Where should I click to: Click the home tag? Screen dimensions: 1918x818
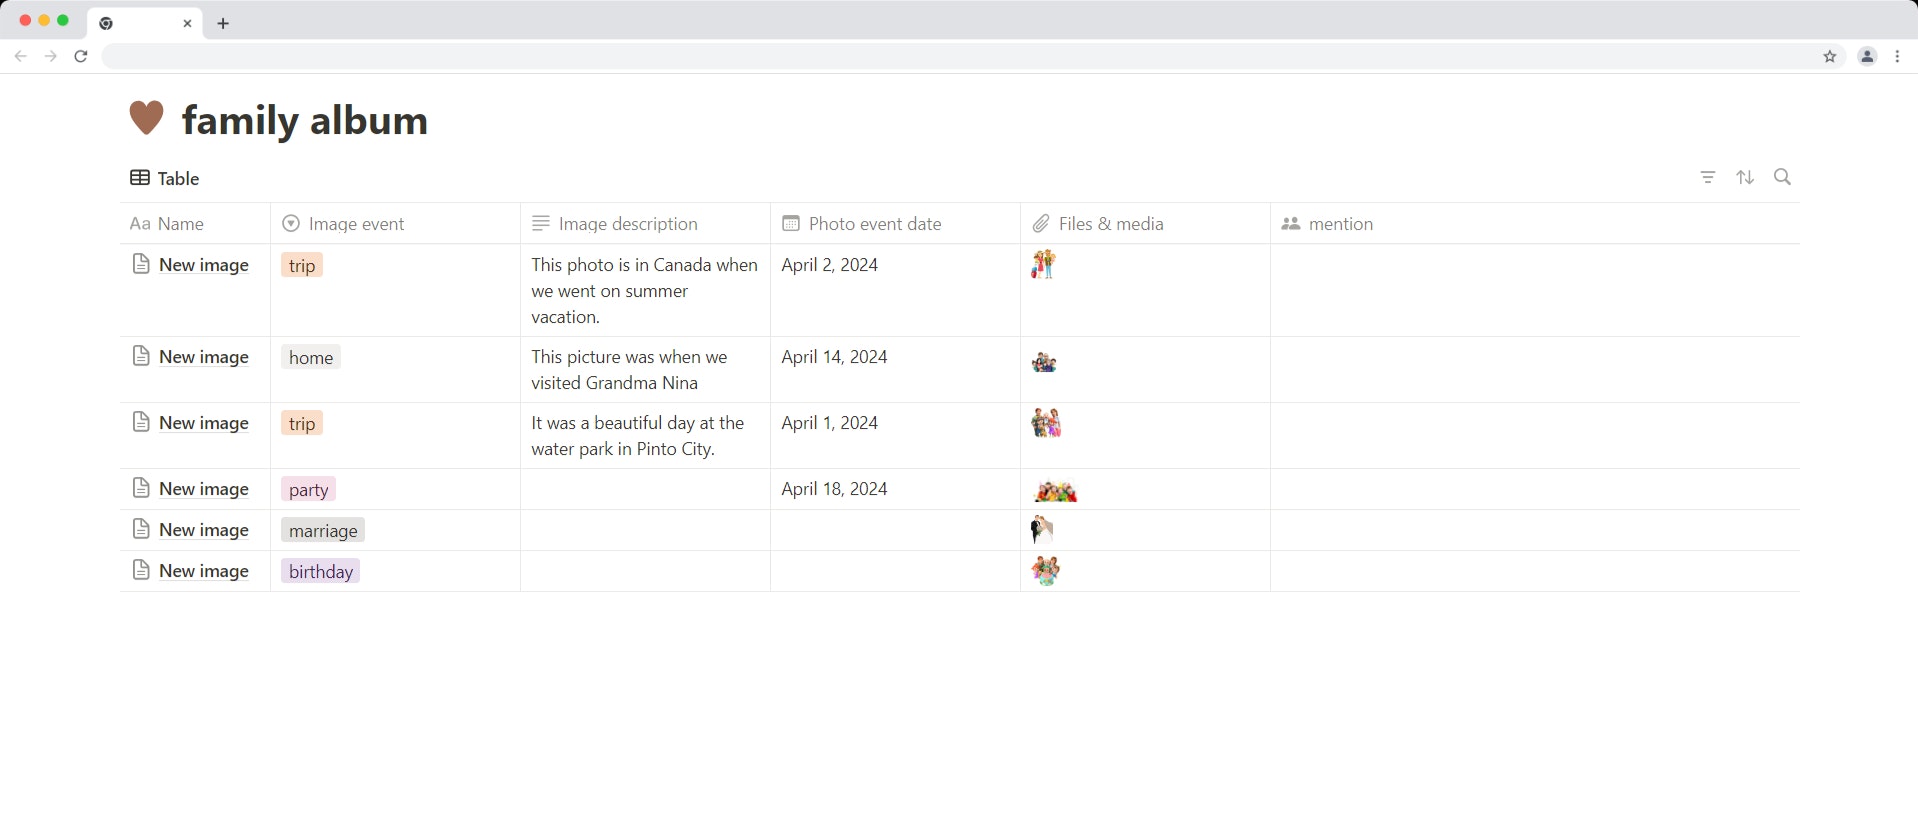point(311,357)
